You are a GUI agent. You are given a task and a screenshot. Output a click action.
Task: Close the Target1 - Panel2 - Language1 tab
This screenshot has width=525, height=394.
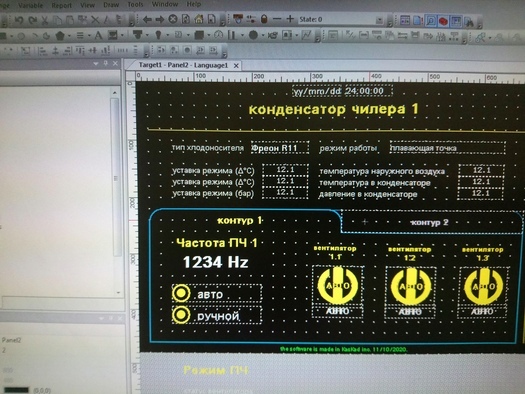point(236,66)
